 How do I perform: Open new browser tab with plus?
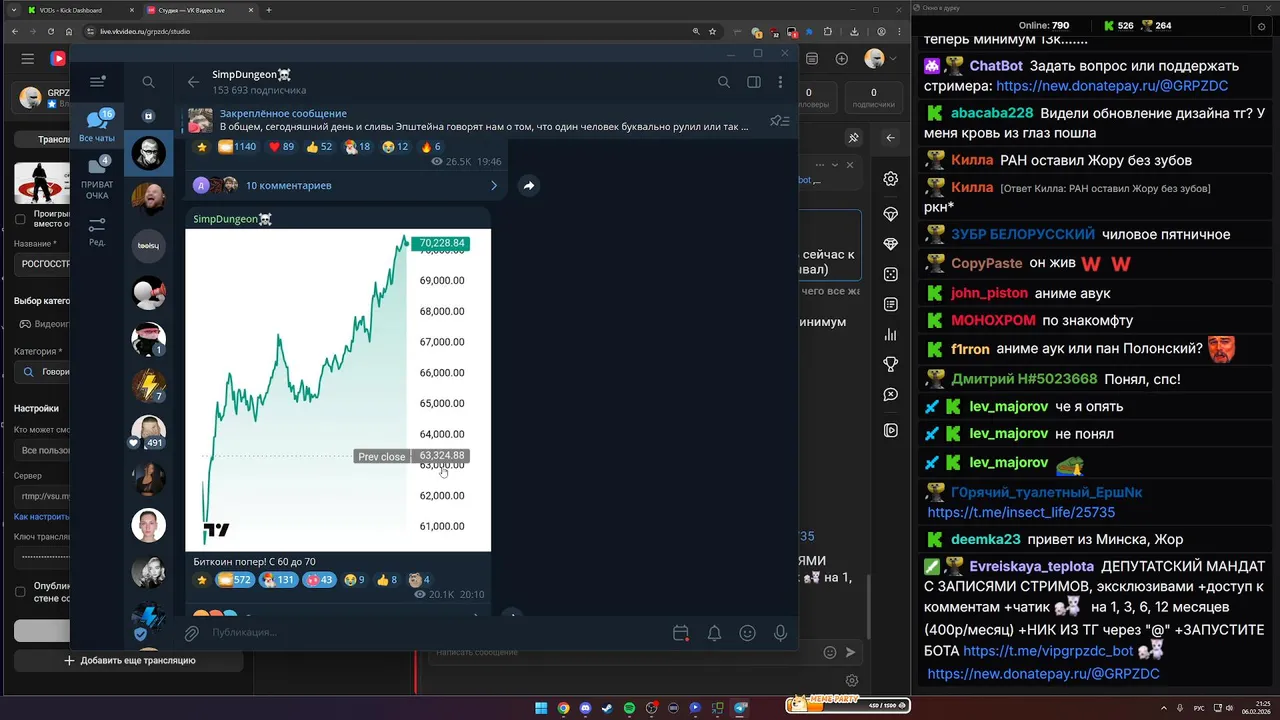(268, 10)
